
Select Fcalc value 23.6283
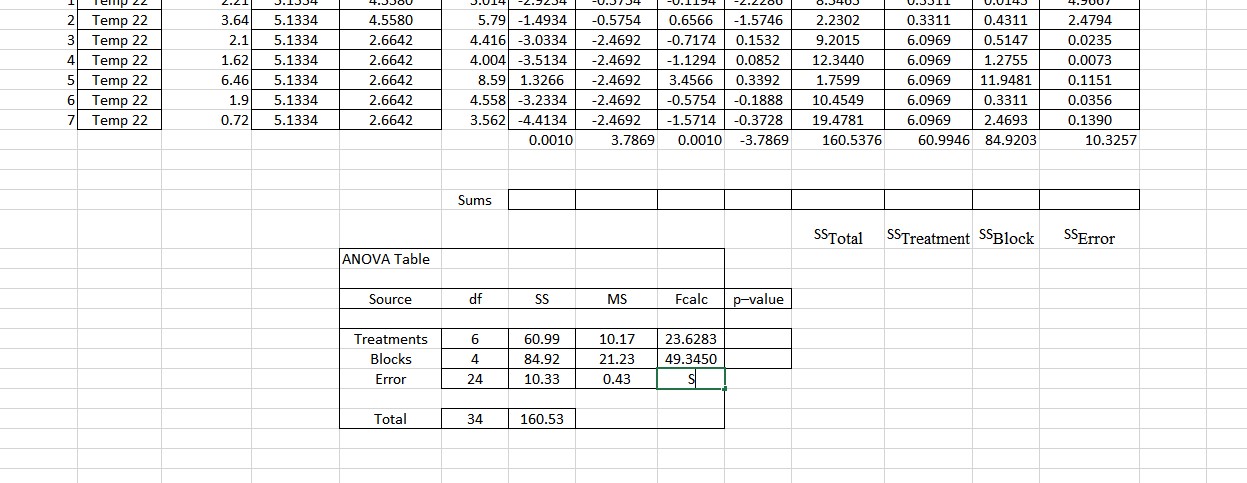coord(690,339)
